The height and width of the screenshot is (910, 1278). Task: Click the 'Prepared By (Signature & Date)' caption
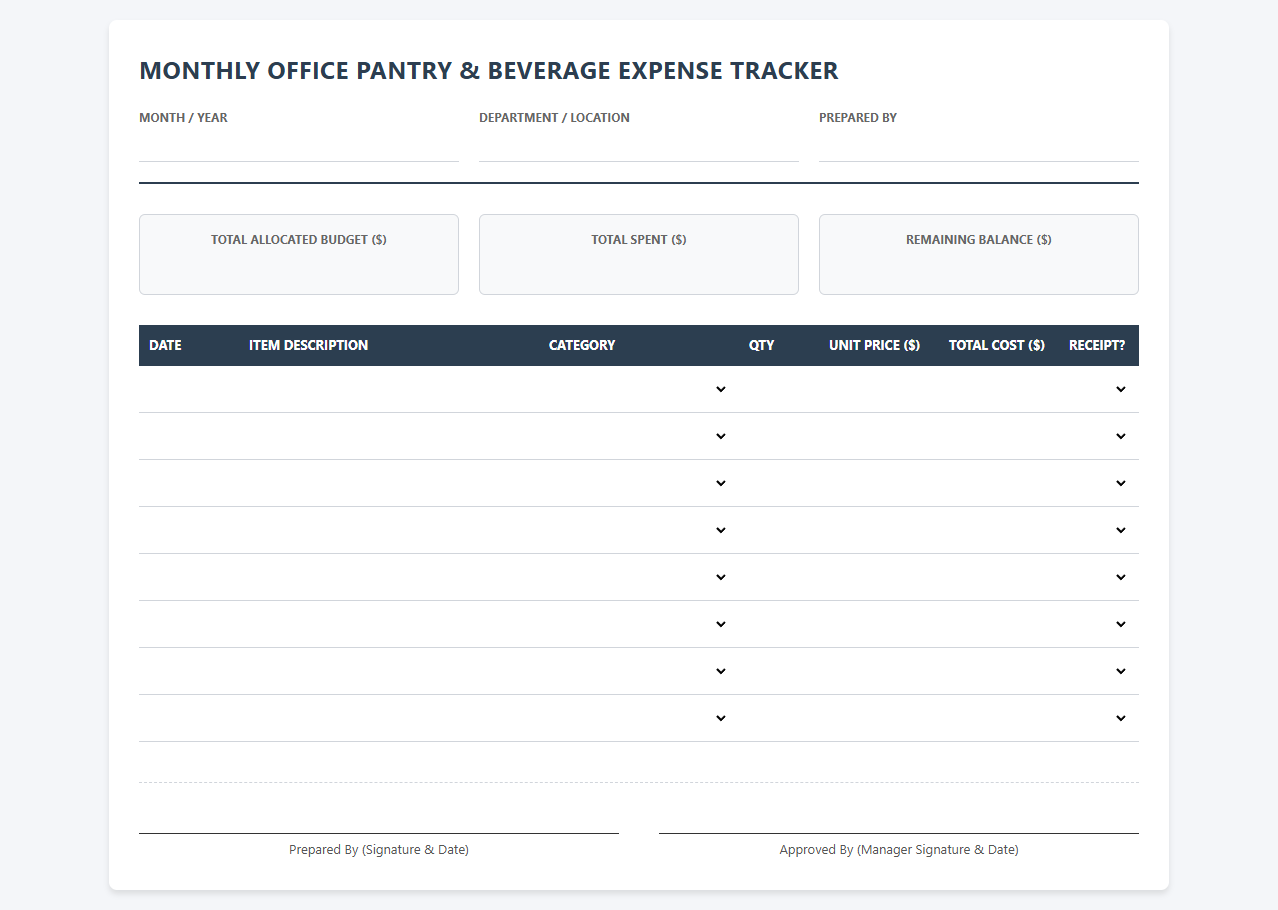pyautogui.click(x=379, y=850)
